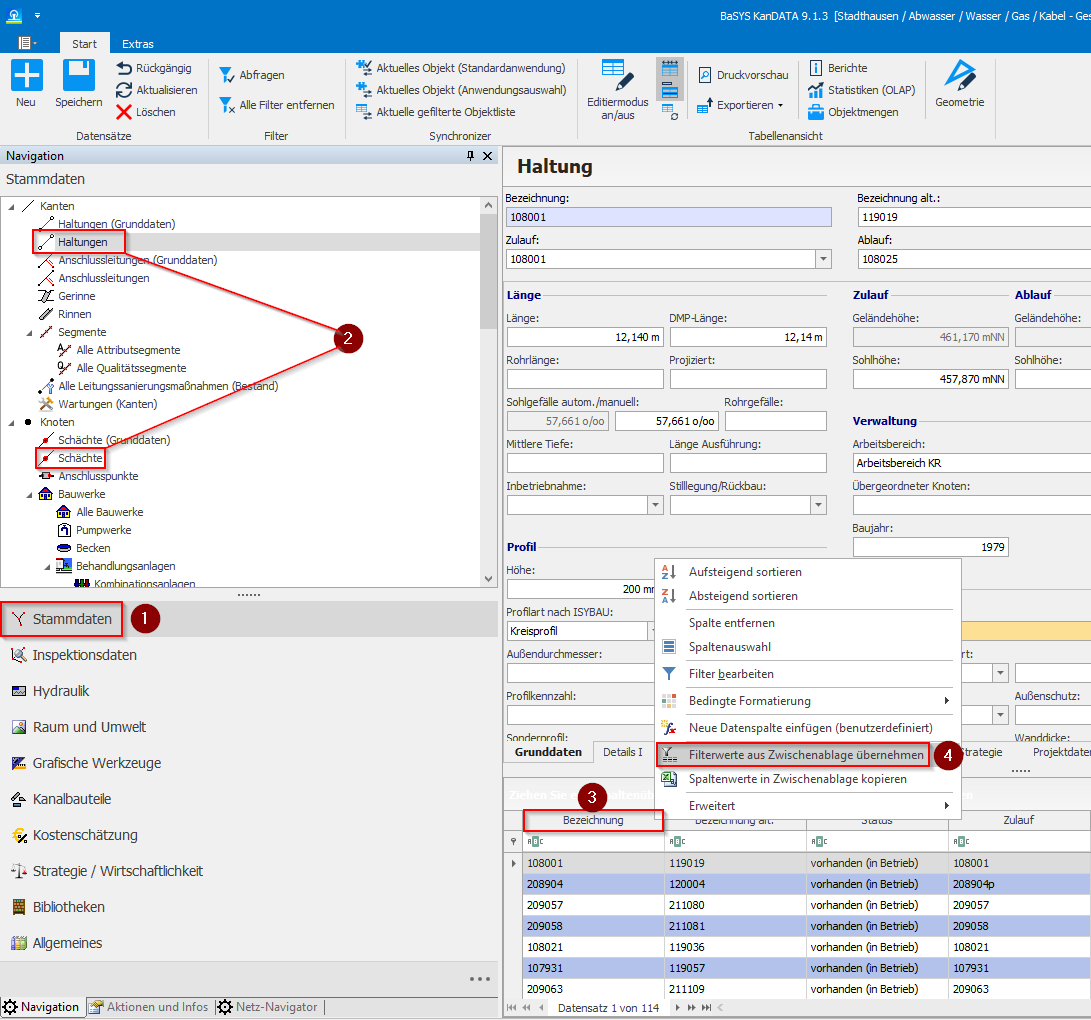Open Statistiken (OLAP) from ribbon
Image resolution: width=1091 pixels, height=1020 pixels.
pos(817,90)
